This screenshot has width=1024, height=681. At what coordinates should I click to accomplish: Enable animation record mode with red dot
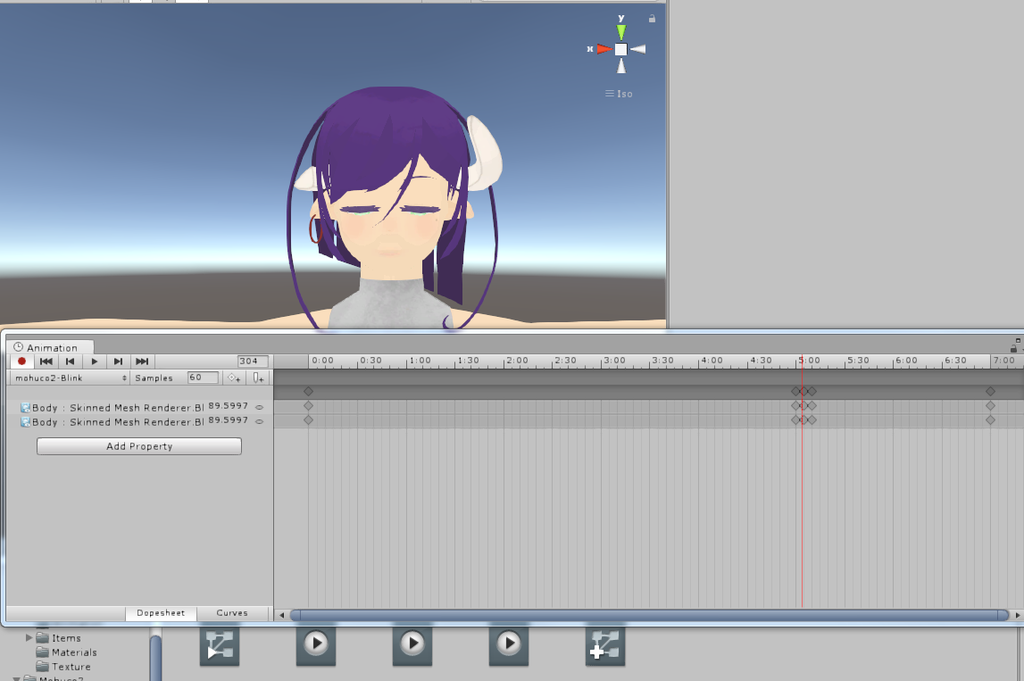pyautogui.click(x=22, y=361)
